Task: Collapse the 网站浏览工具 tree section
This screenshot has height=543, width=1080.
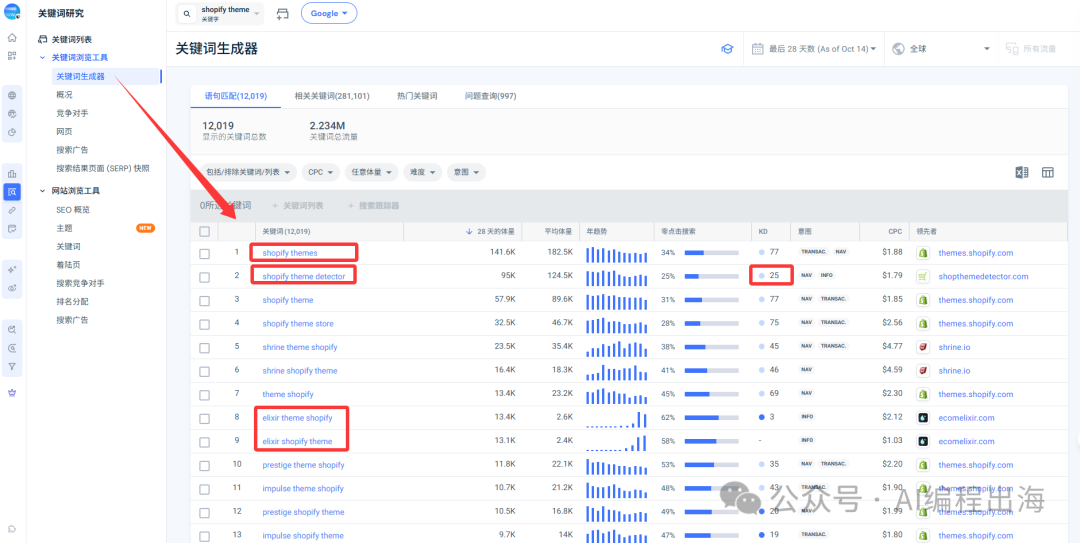Action: click(42, 191)
